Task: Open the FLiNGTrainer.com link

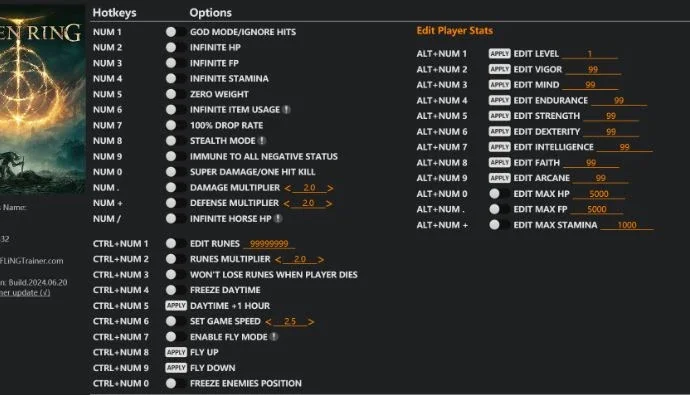Action: tap(32, 261)
